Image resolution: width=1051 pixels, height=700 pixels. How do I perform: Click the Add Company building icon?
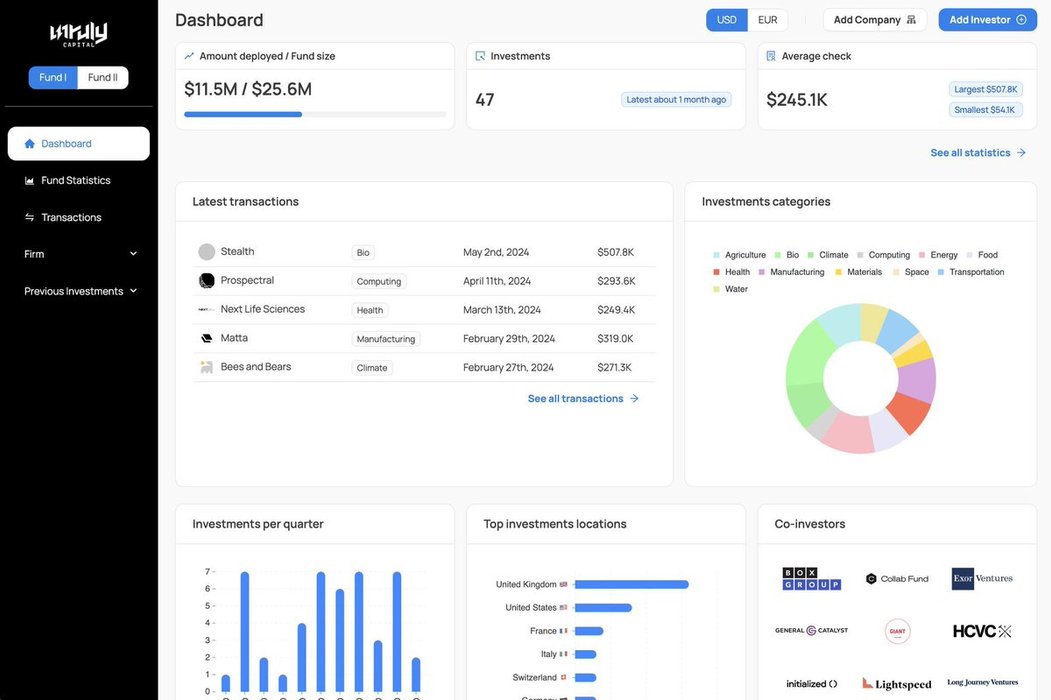[911, 20]
